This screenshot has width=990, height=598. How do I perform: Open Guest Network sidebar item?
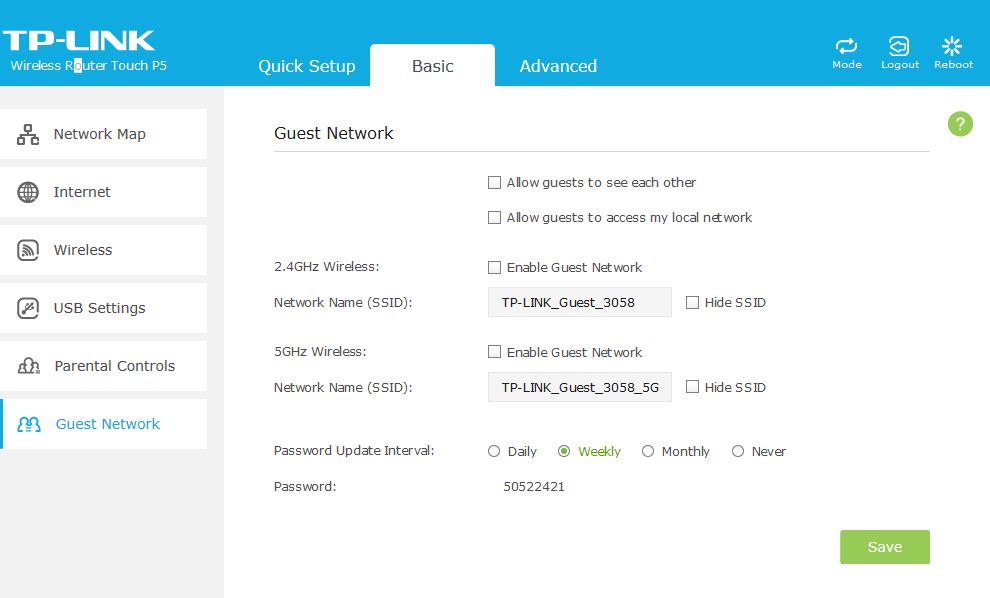(104, 424)
